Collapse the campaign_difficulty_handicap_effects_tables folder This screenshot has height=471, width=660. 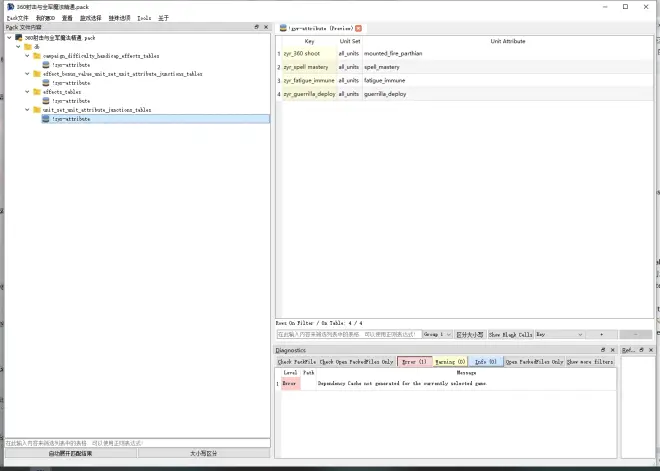pos(28,56)
